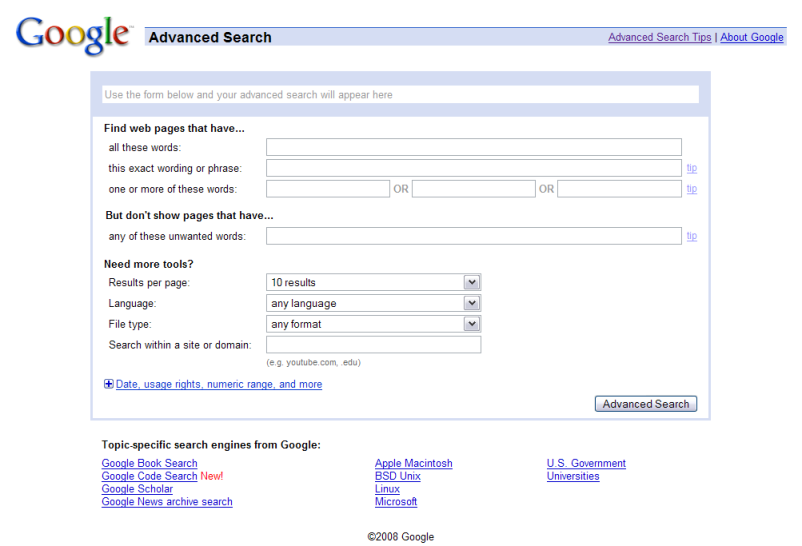This screenshot has height=546, width=802.
Task: Open the Language dropdown
Action: click(373, 303)
